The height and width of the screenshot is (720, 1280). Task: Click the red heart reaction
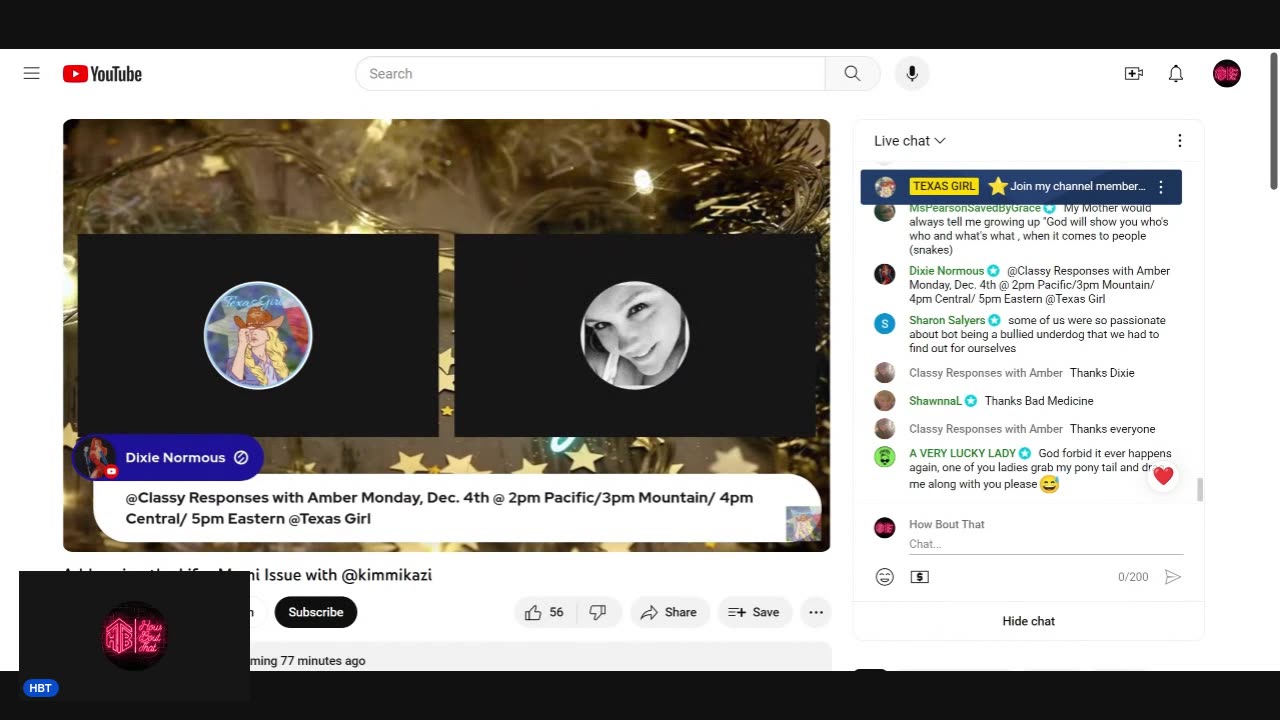[x=1163, y=476]
